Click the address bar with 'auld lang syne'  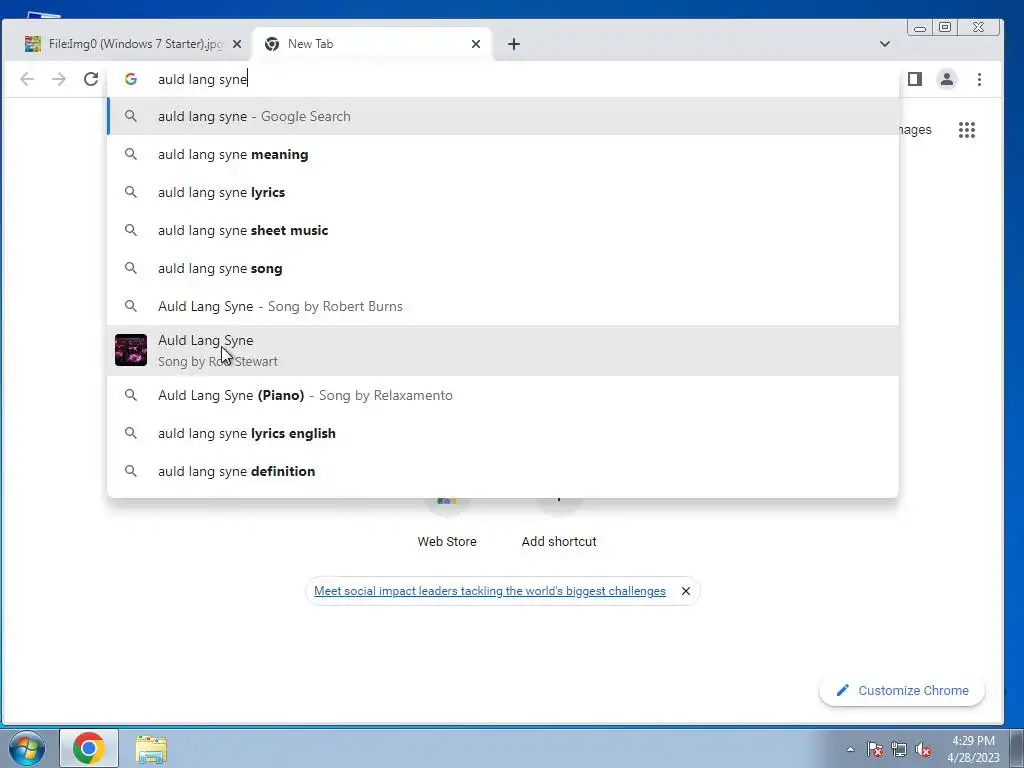pyautogui.click(x=503, y=79)
